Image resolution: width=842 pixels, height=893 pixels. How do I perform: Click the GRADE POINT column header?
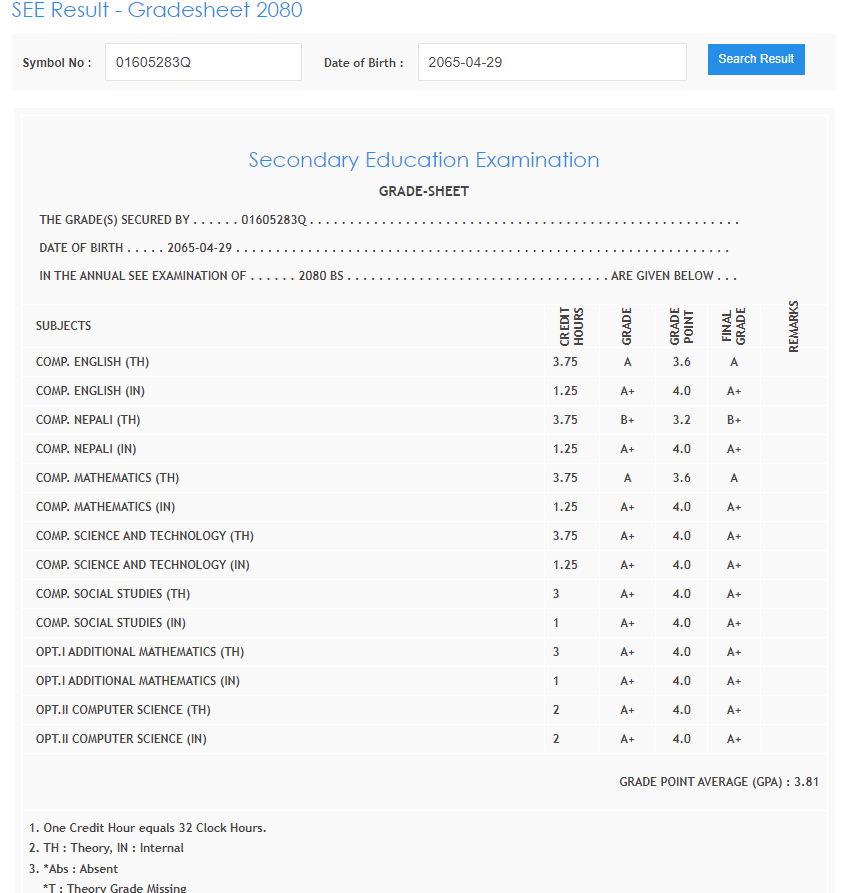click(681, 326)
